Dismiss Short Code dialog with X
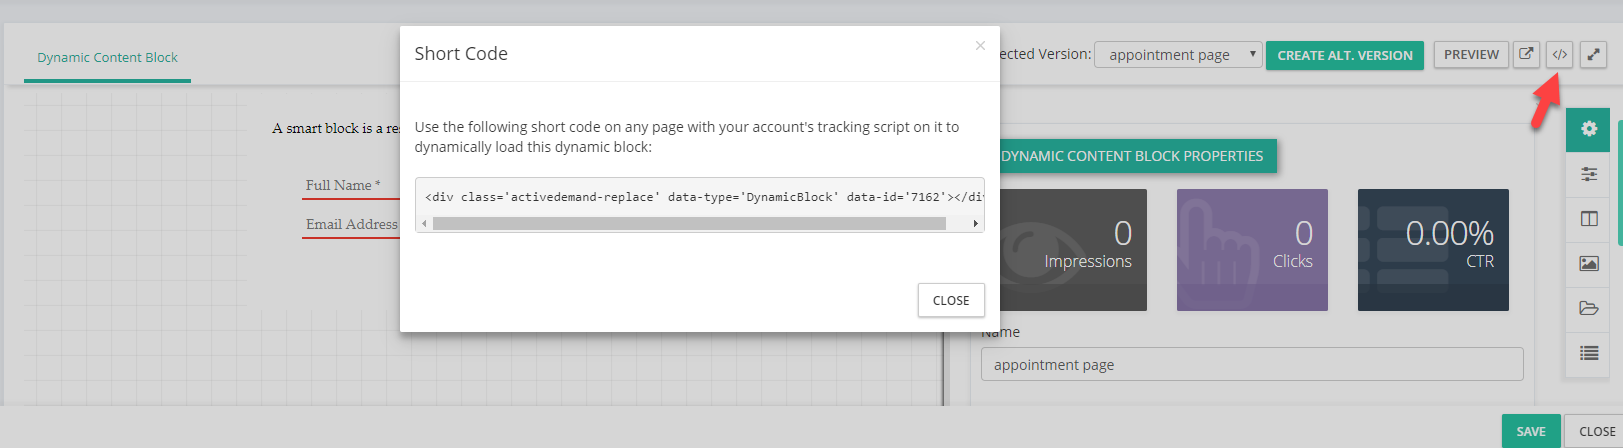1623x448 pixels. tap(980, 46)
